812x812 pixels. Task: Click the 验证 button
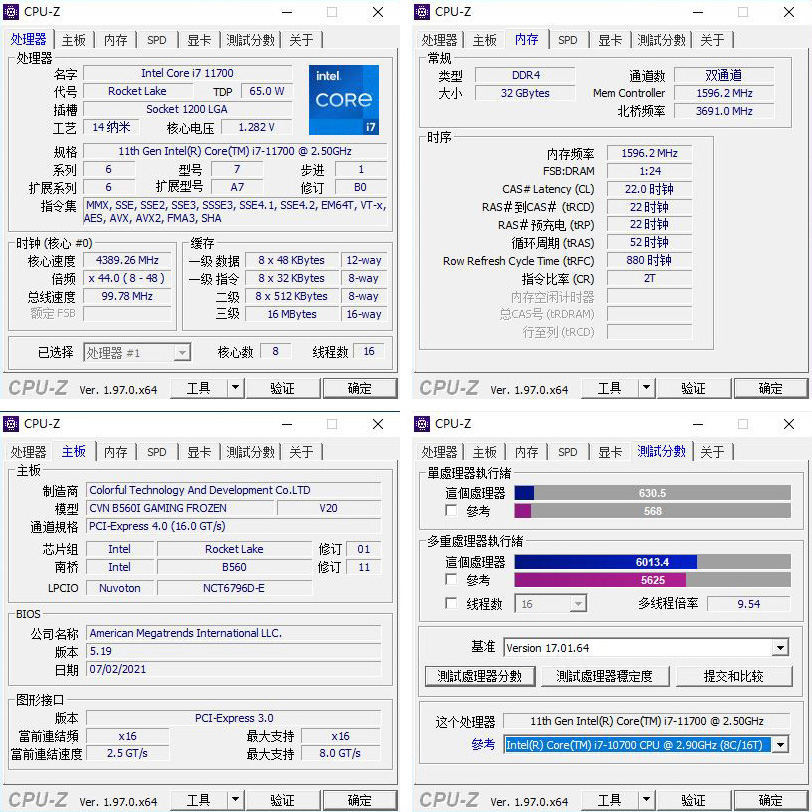(x=281, y=388)
